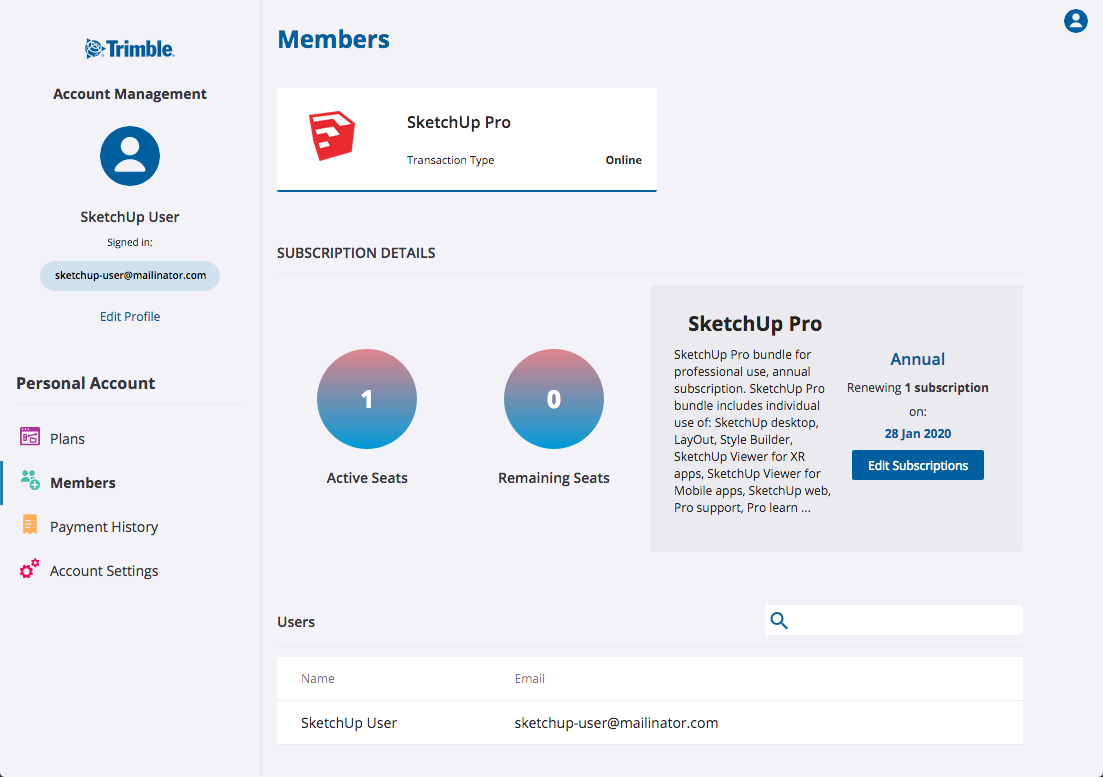1103x777 pixels.
Task: Click the Users search input field
Action: pos(893,620)
